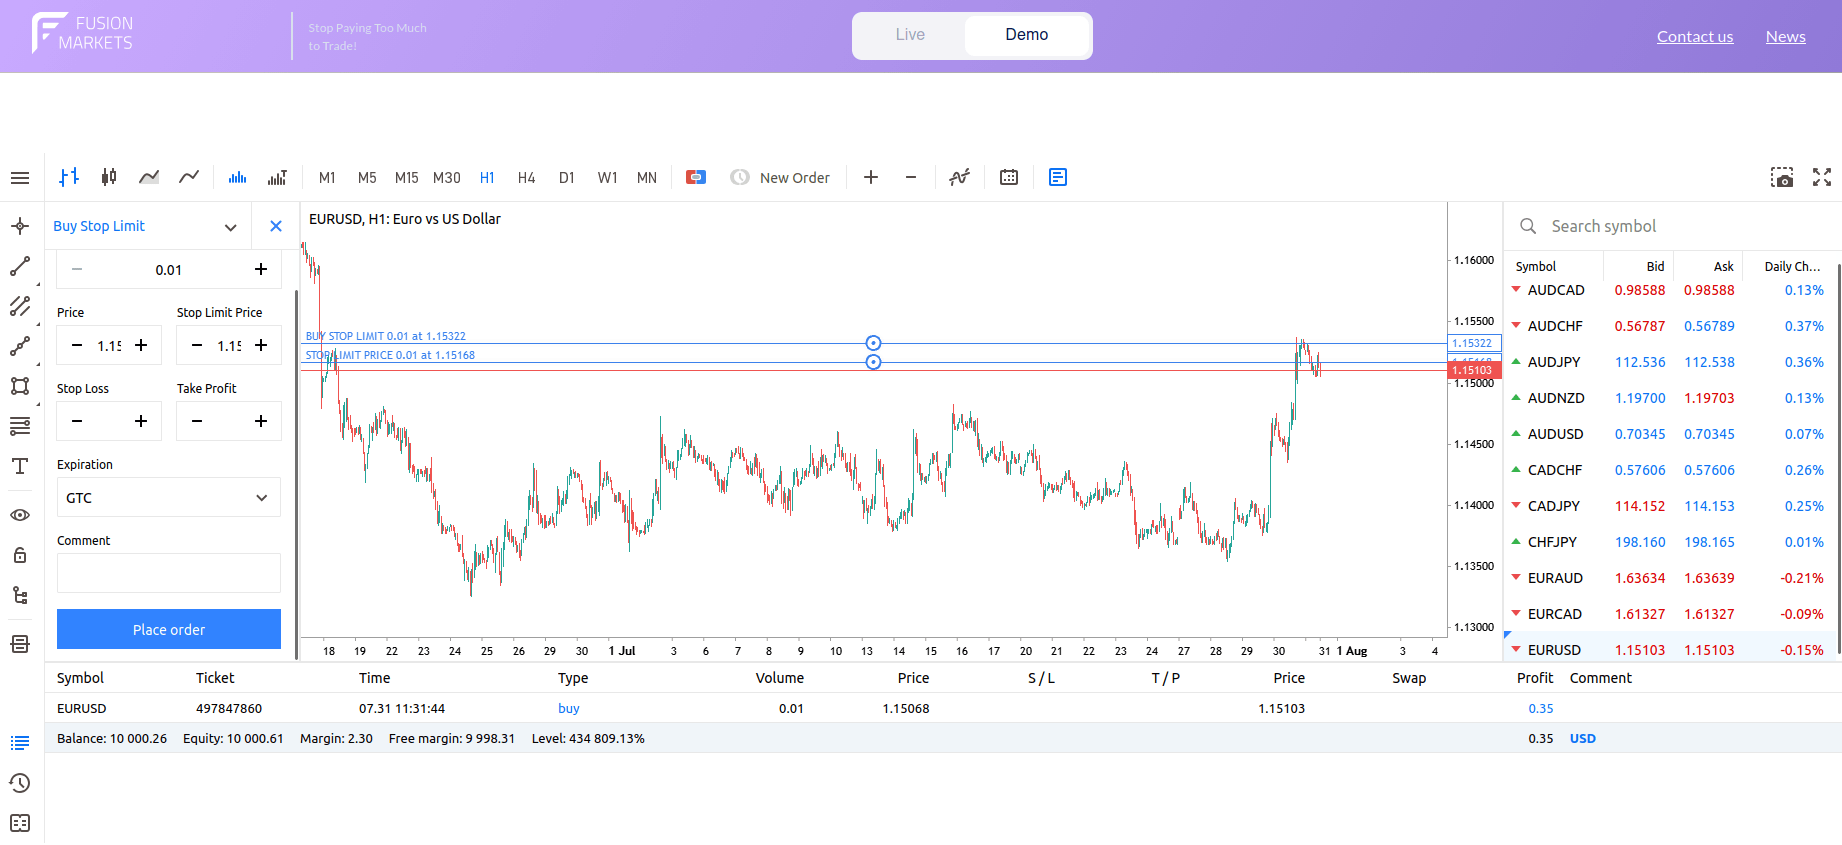This screenshot has width=1842, height=845.
Task: Enter fullscreen mode
Action: point(1822,177)
